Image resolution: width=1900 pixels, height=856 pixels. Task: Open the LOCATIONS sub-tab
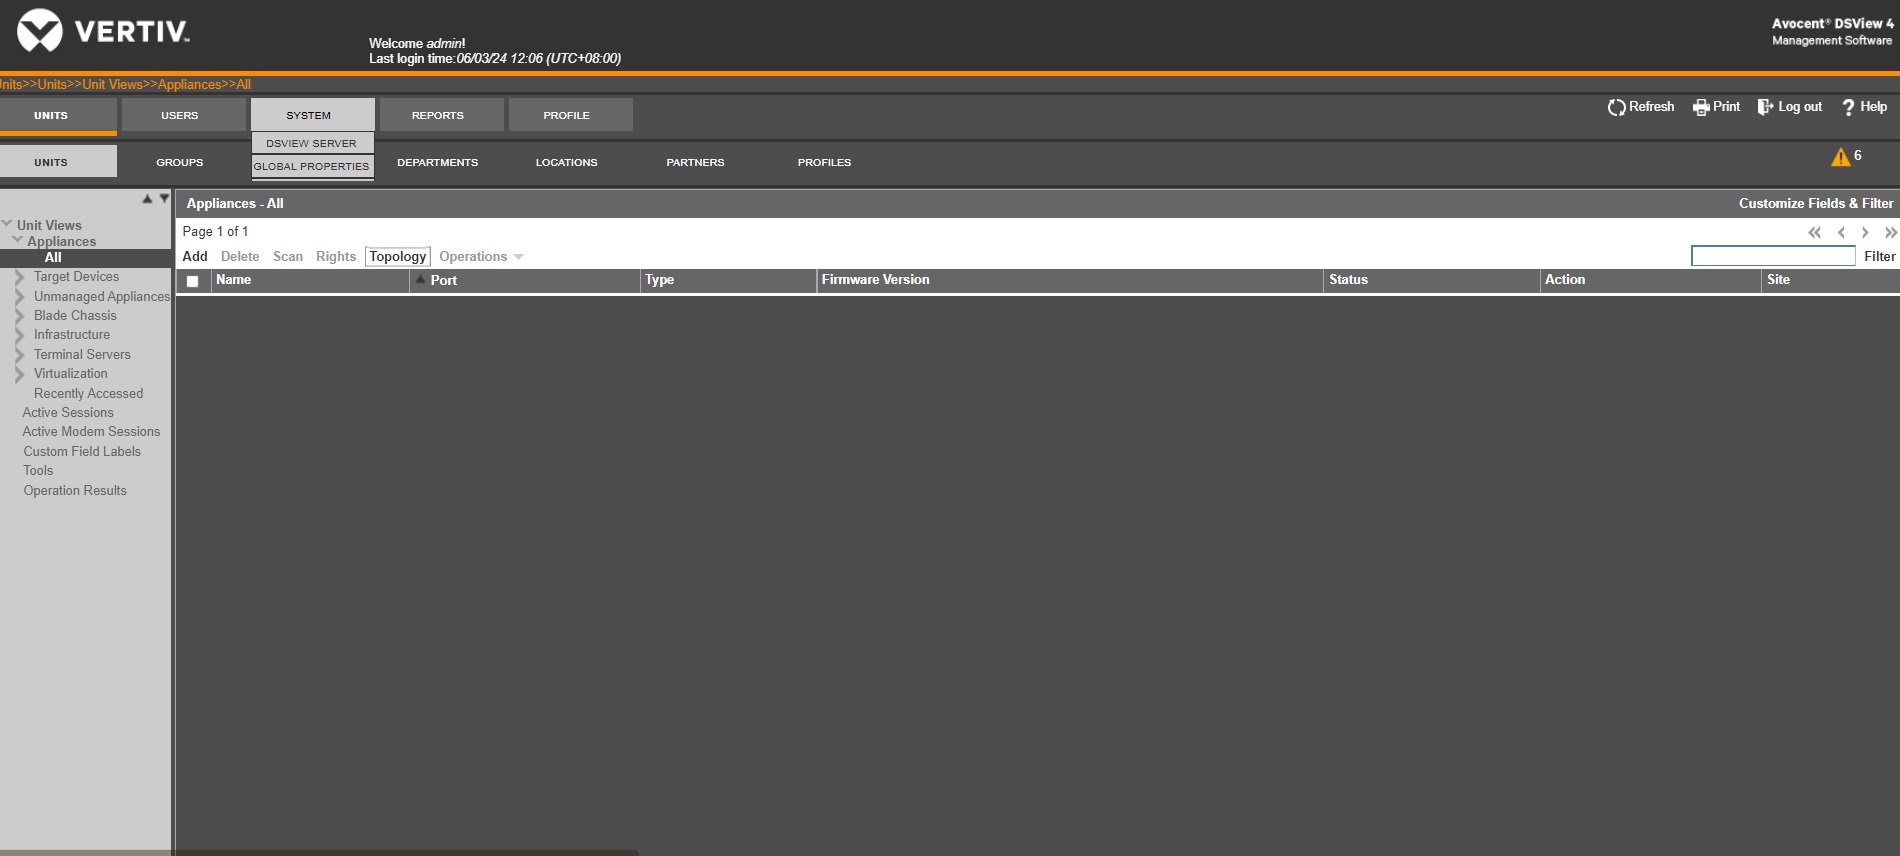(x=567, y=162)
